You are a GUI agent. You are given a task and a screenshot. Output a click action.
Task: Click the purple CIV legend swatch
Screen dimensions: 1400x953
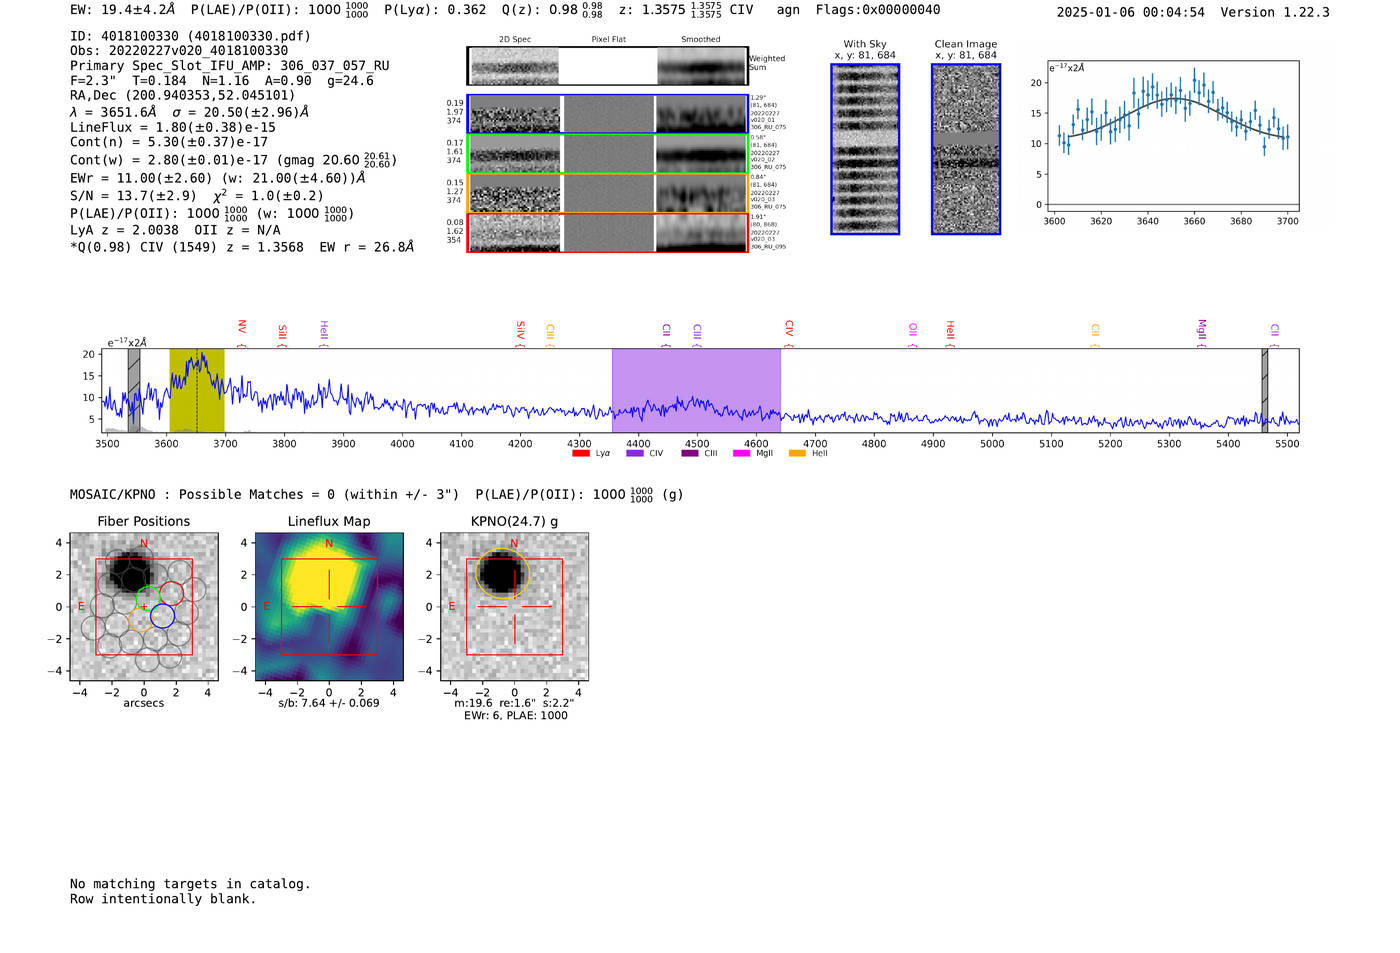pyautogui.click(x=634, y=453)
